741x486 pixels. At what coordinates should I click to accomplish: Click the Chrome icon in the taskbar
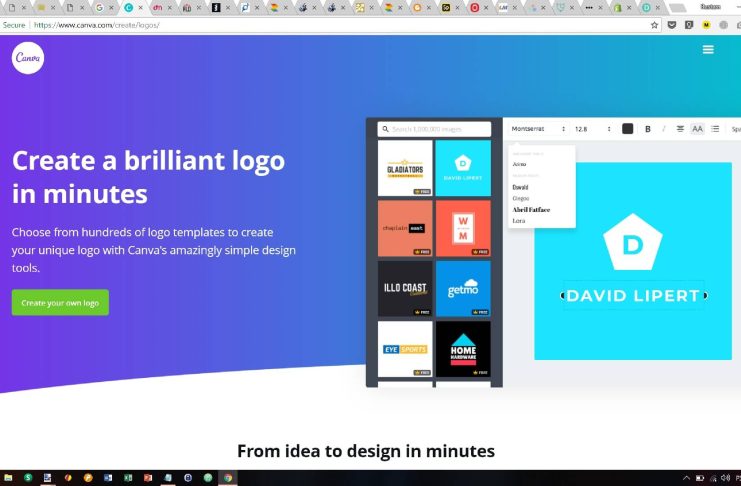click(x=228, y=478)
